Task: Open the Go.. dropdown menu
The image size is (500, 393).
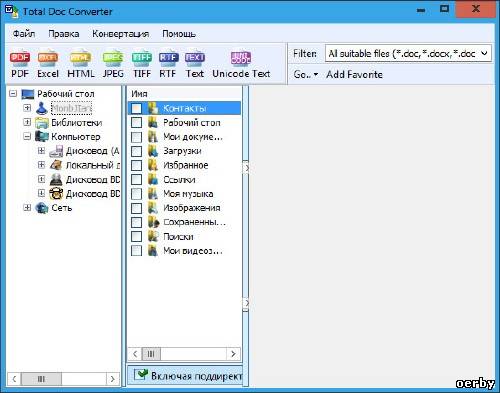Action: (305, 75)
